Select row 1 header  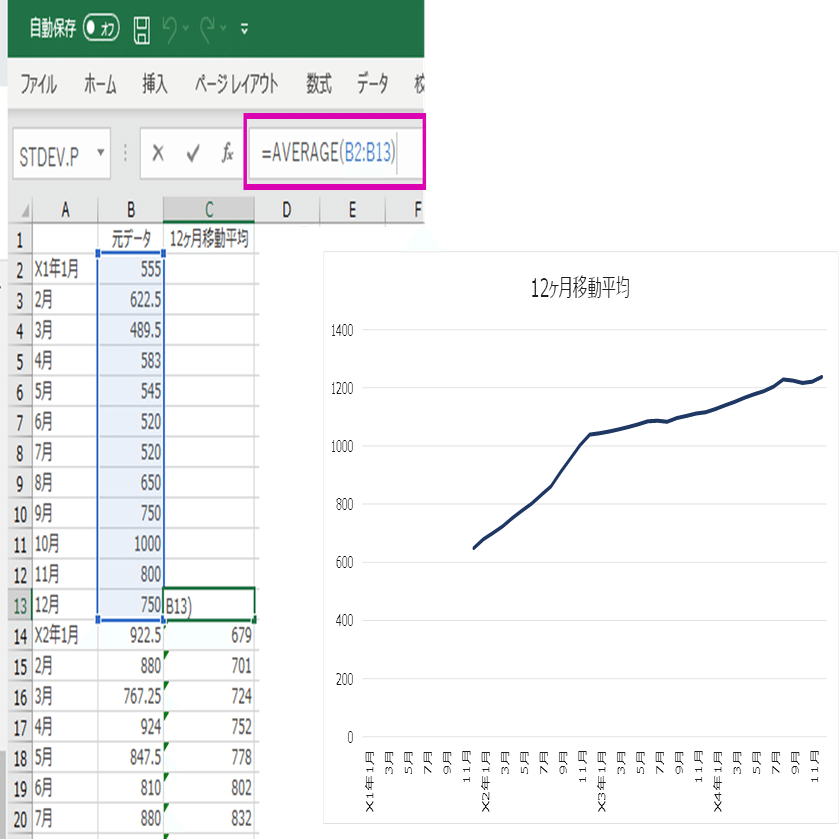coord(20,239)
